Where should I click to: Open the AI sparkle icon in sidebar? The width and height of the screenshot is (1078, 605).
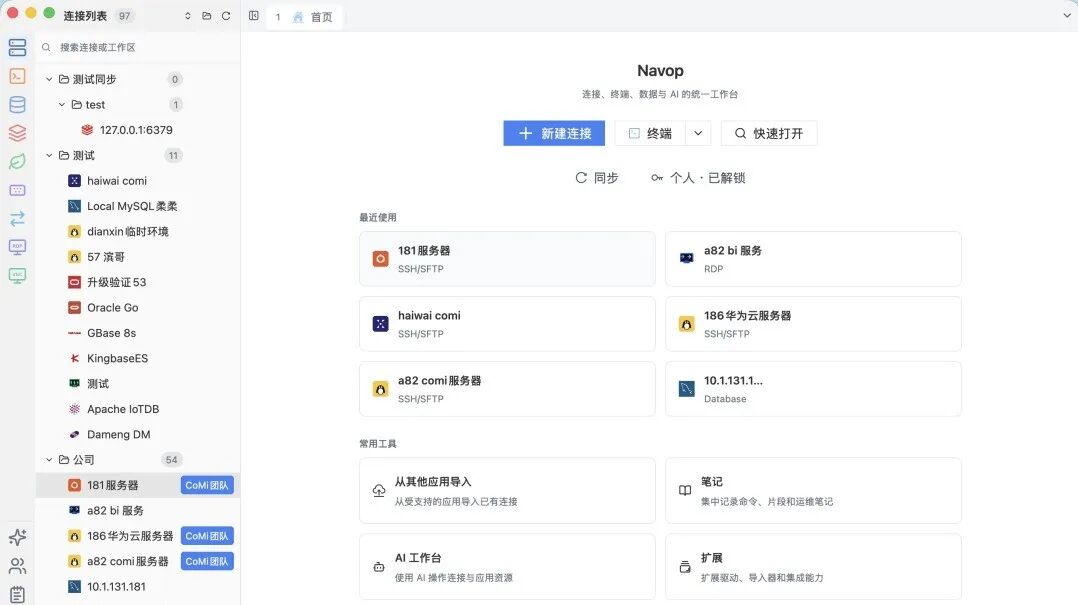pyautogui.click(x=17, y=537)
